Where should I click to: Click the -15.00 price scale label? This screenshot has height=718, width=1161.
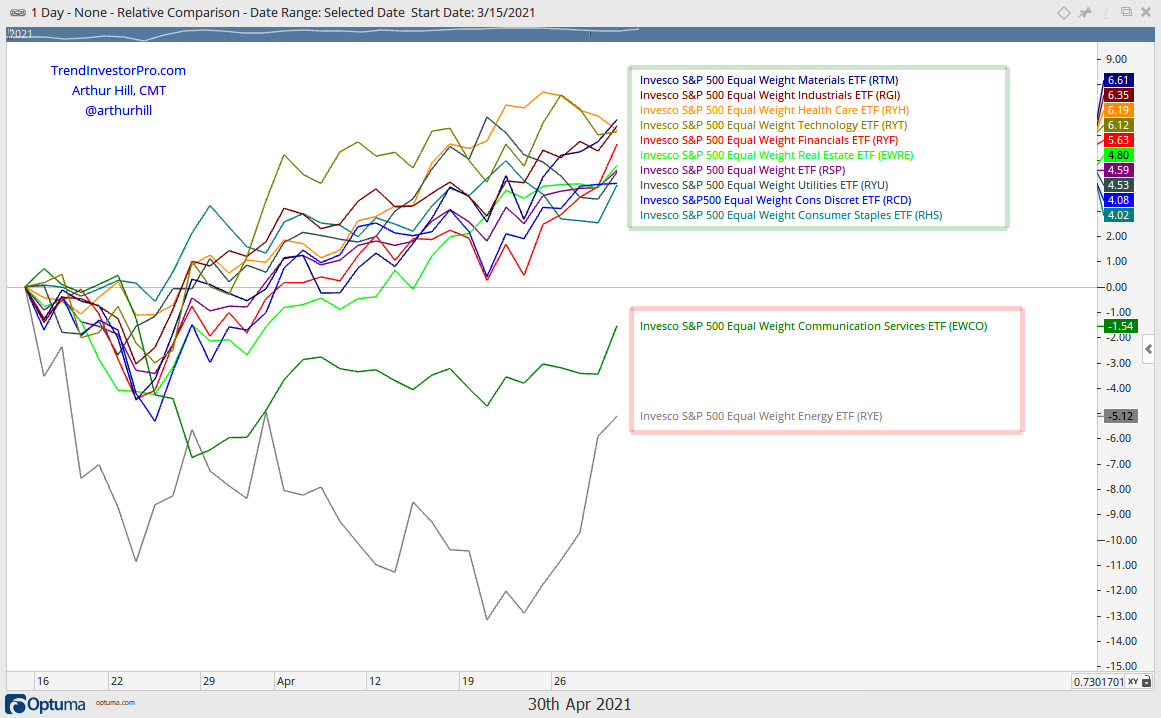tap(1120, 666)
